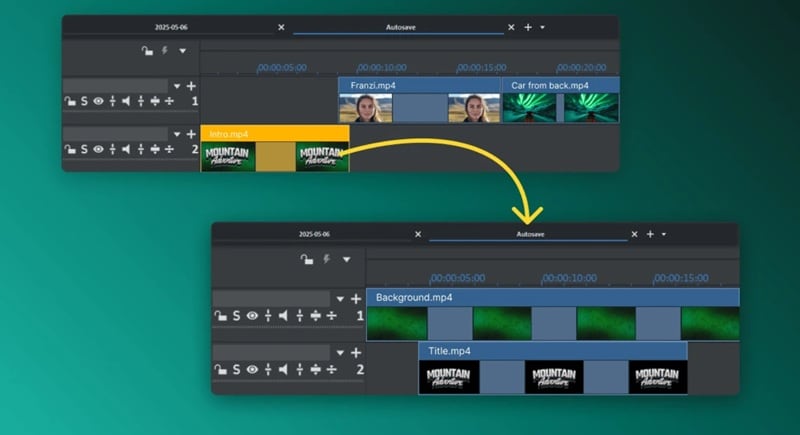
Task: Select the Franzi.mp4 clip title
Action: coord(373,85)
